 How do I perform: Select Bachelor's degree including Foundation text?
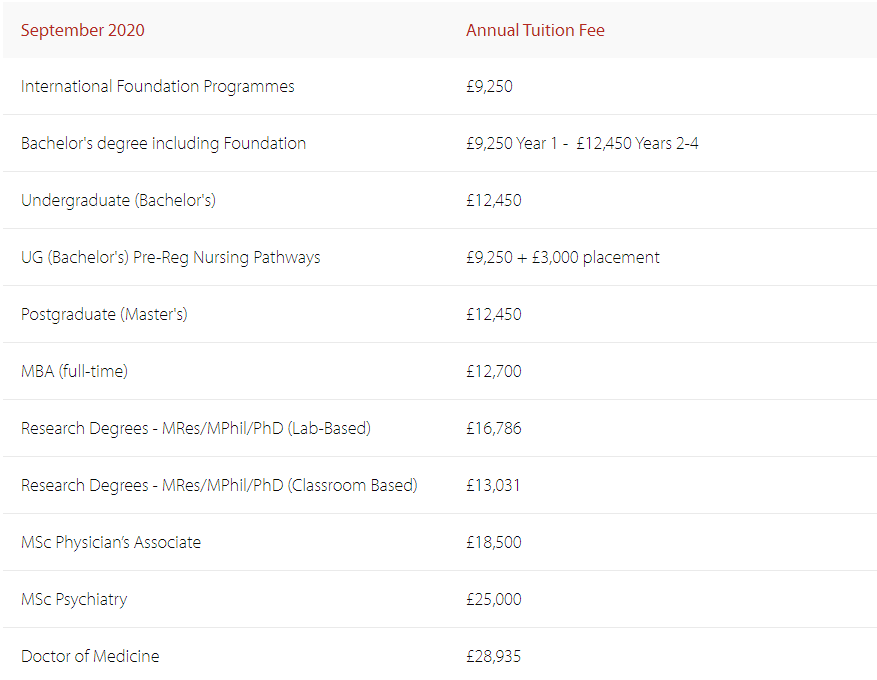coord(163,144)
